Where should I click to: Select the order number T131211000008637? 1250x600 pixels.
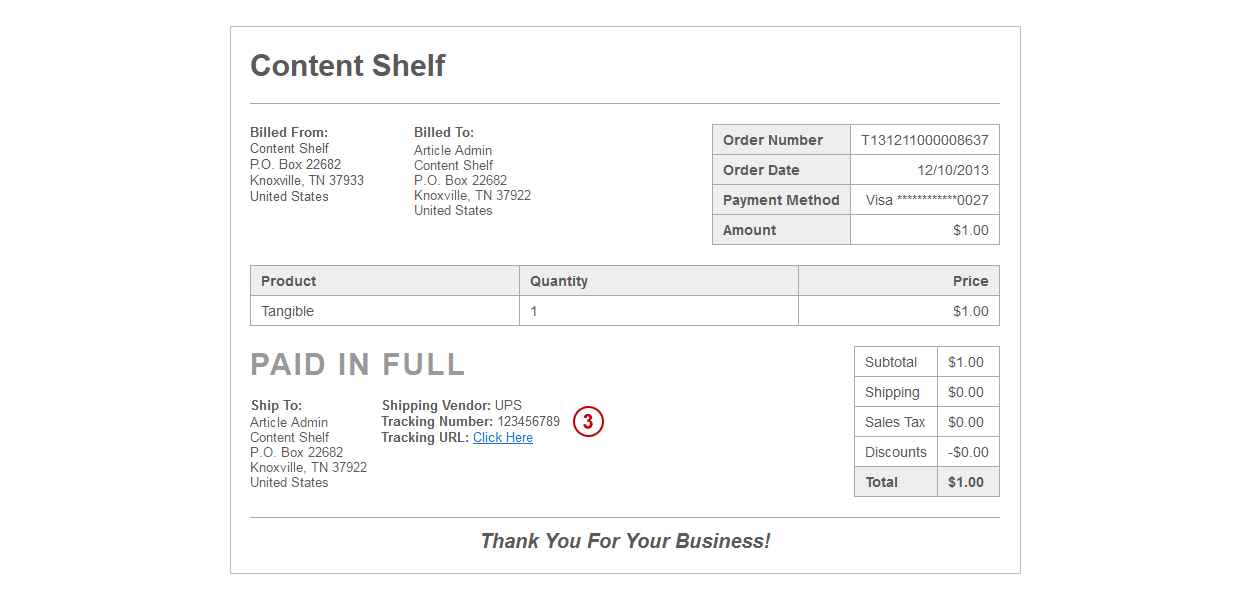pyautogui.click(x=925, y=140)
